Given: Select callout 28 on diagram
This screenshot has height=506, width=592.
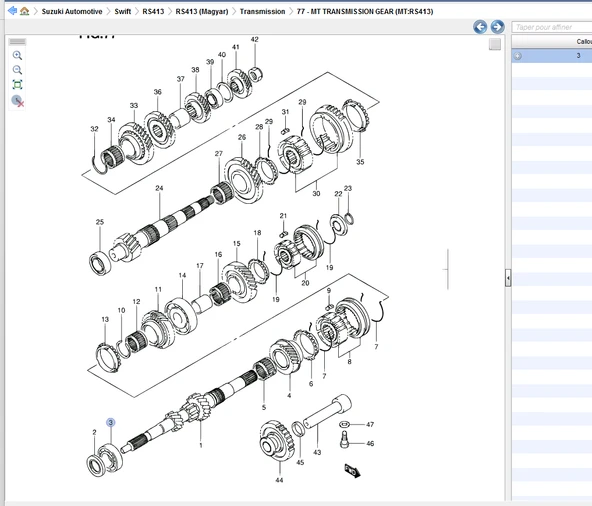Looking at the screenshot, I should (259, 127).
